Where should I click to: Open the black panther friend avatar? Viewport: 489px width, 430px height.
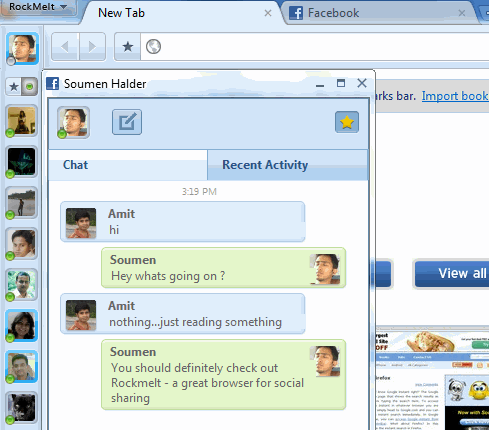[22, 408]
